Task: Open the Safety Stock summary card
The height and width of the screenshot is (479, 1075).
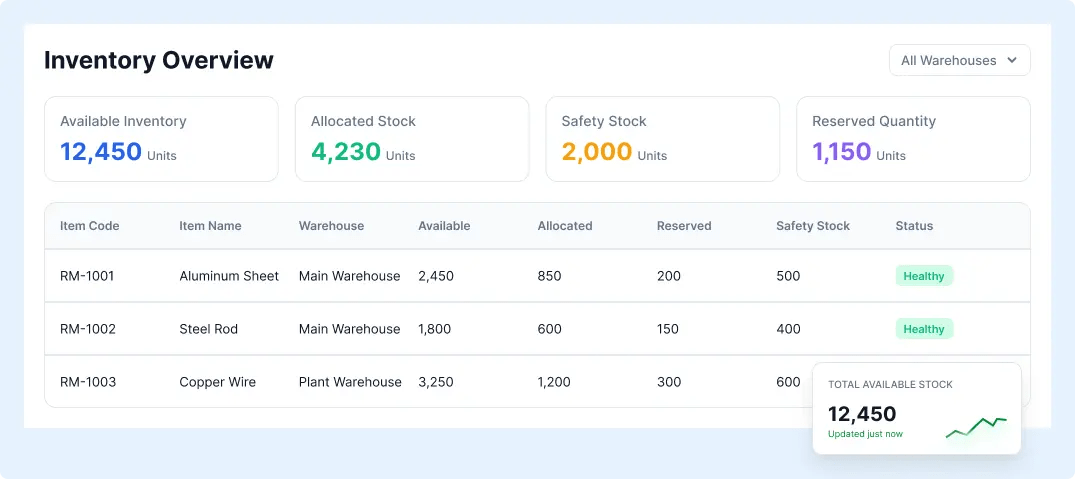Action: point(662,139)
